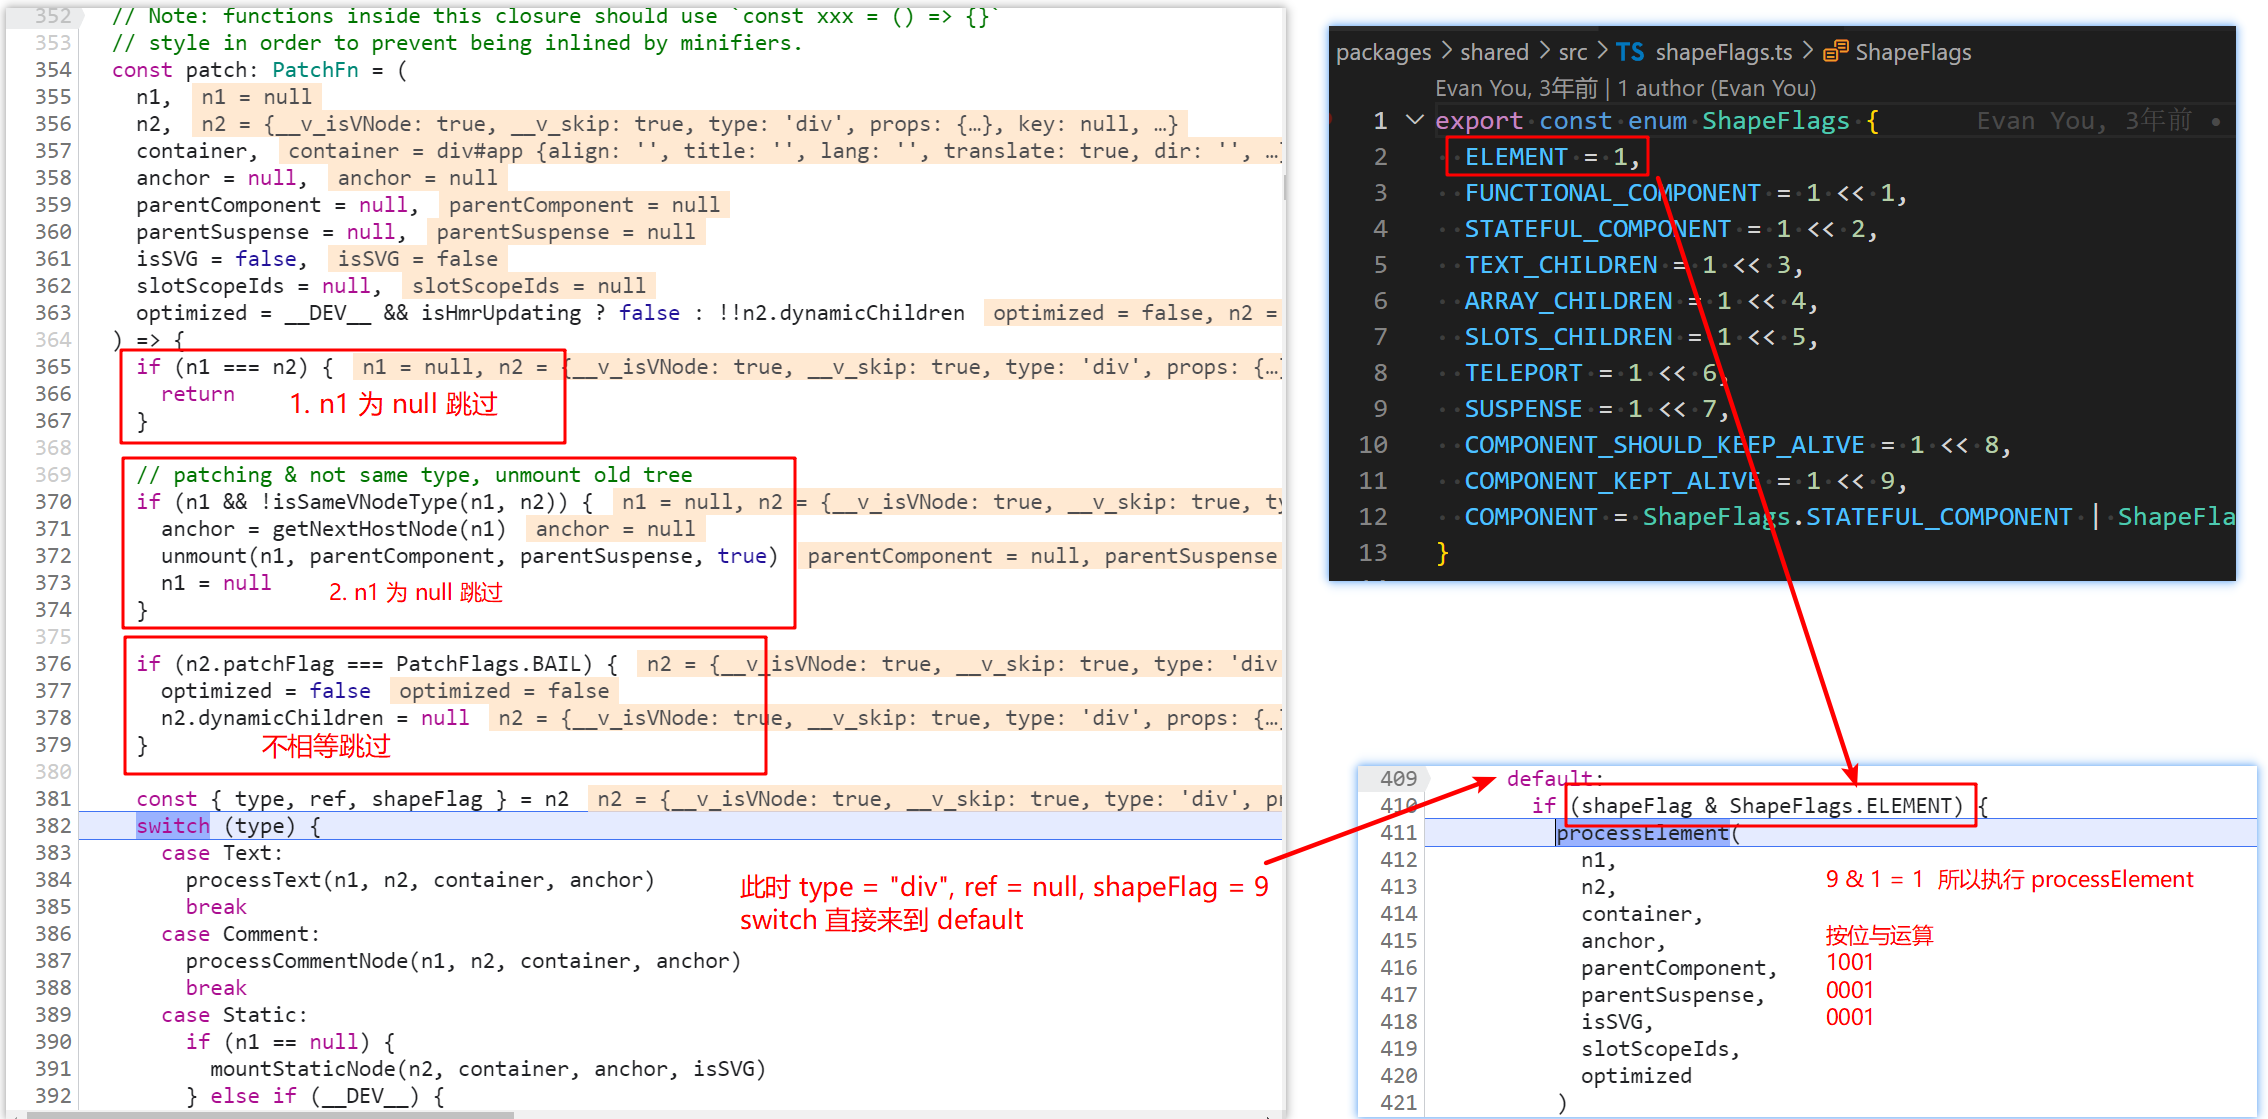Image resolution: width=2268 pixels, height=1119 pixels.
Task: Click the highlighted 'switch' keyword on line 382
Action: [173, 826]
